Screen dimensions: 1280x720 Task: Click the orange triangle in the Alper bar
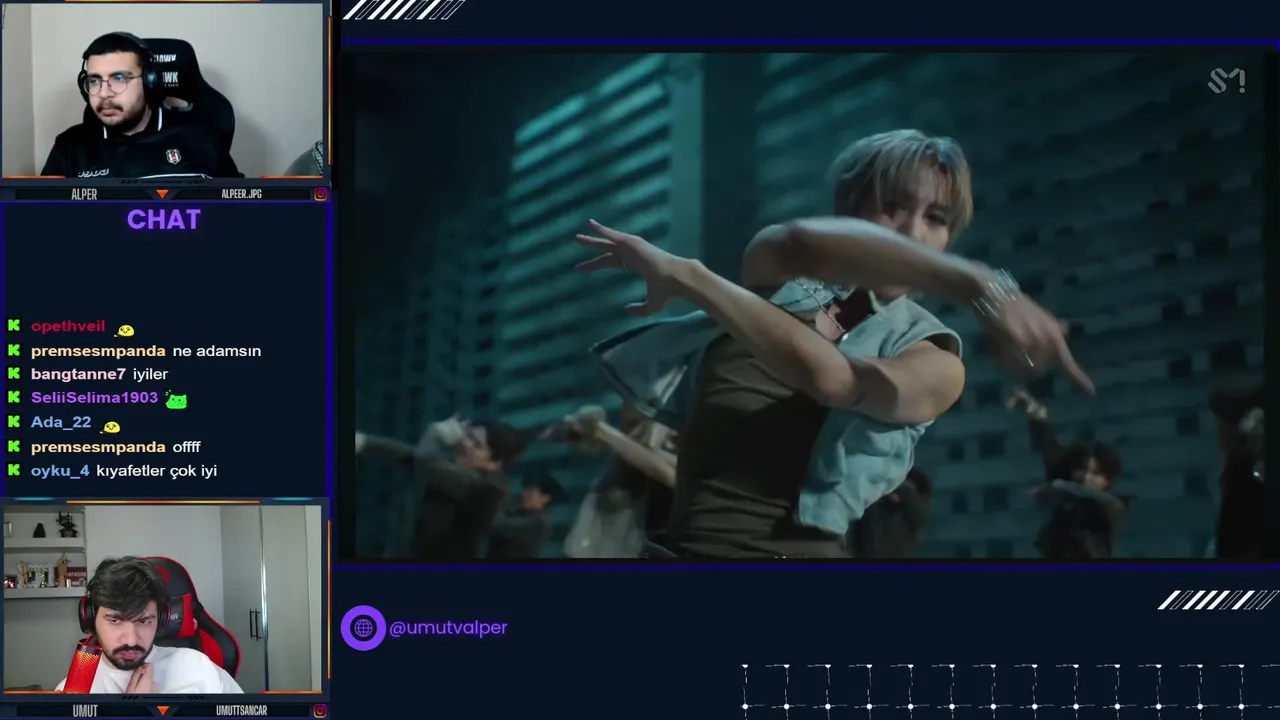162,194
